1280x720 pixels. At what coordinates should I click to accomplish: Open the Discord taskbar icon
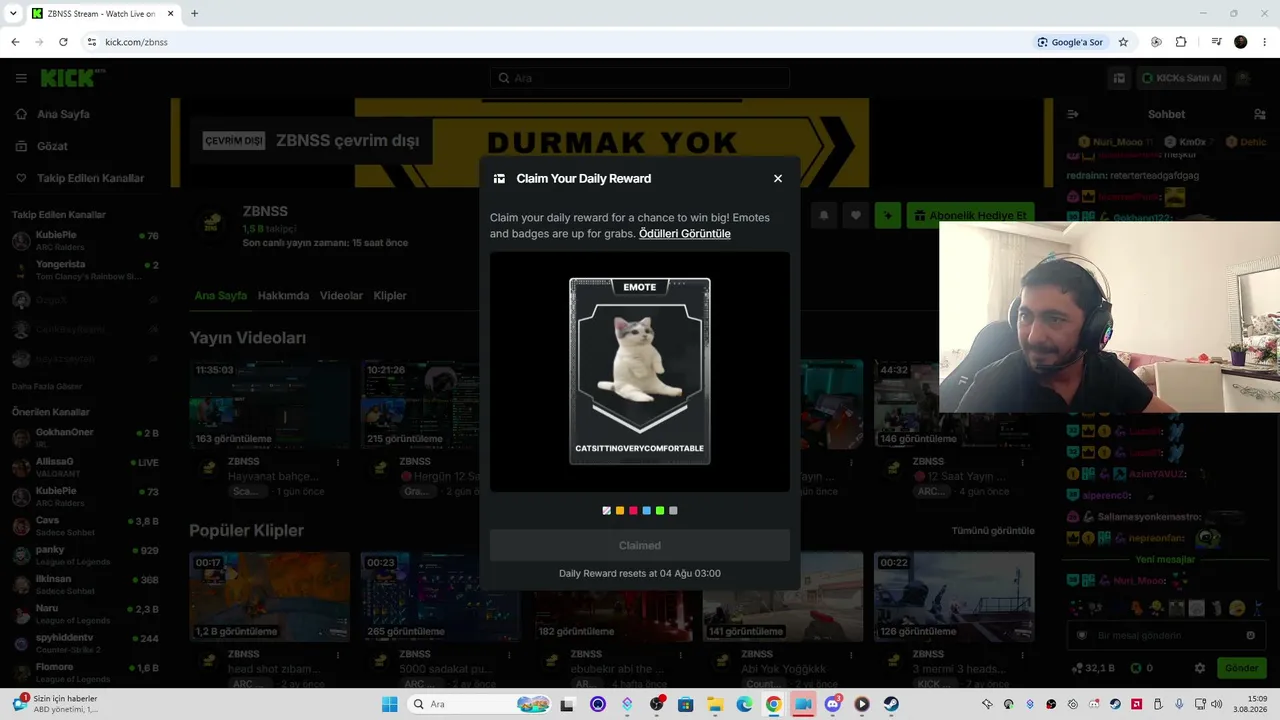point(832,704)
